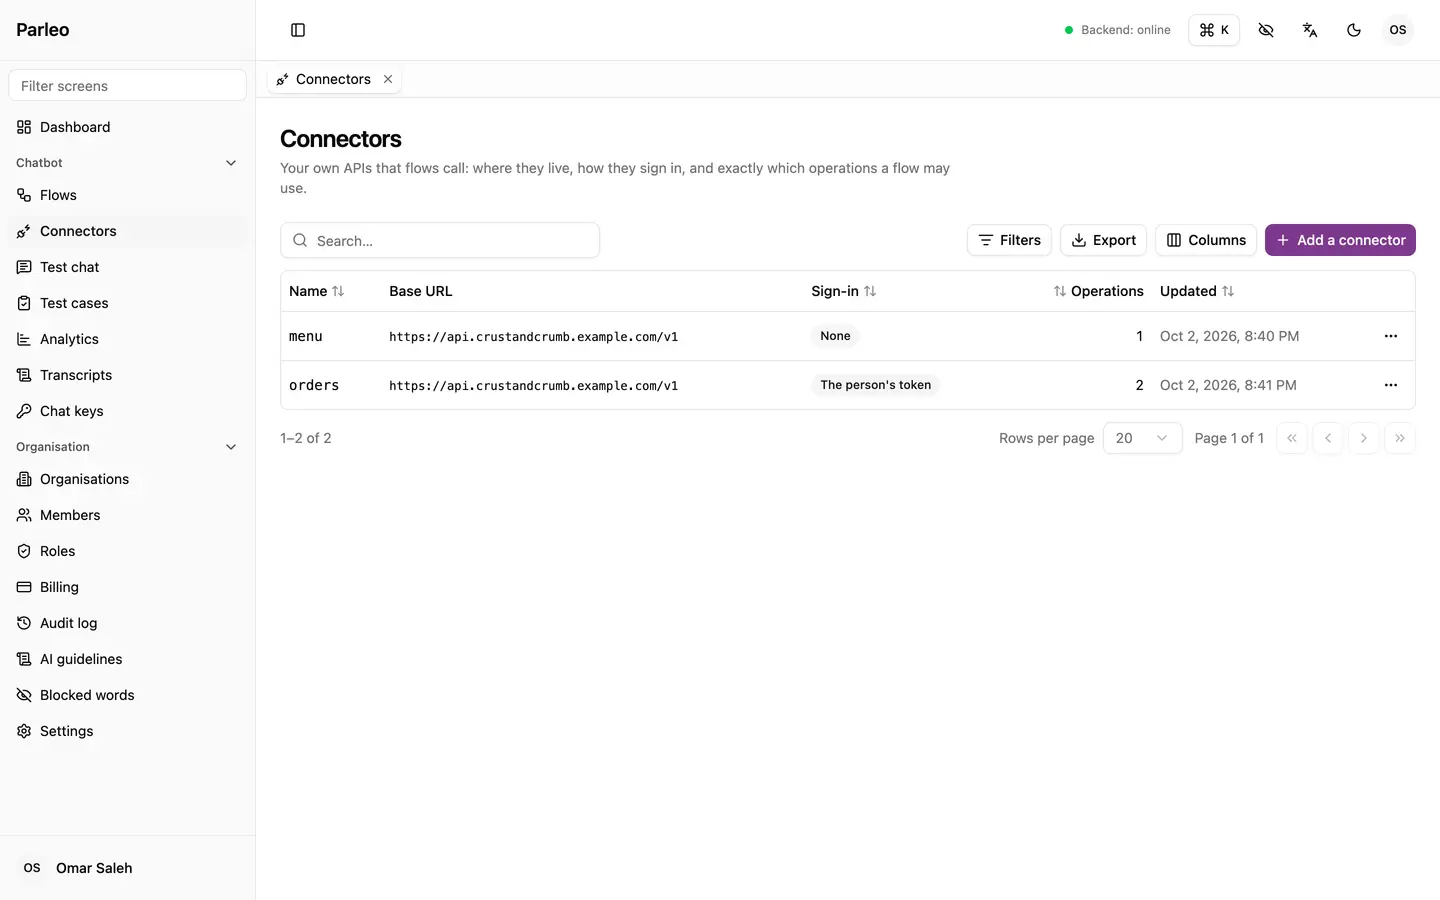Open Members page
This screenshot has width=1440, height=900.
point(128,515)
